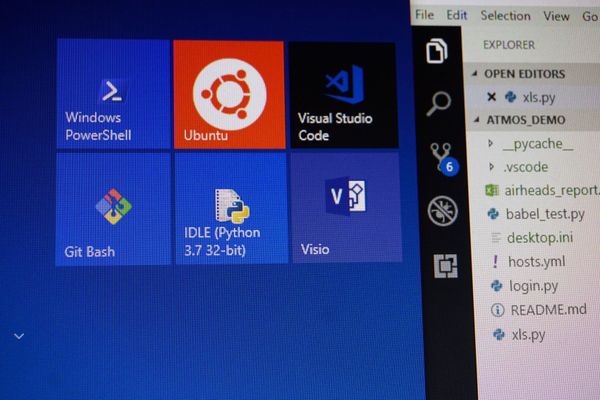Click the EXPLORER panel heading
The height and width of the screenshot is (400, 600).
pyautogui.click(x=509, y=45)
